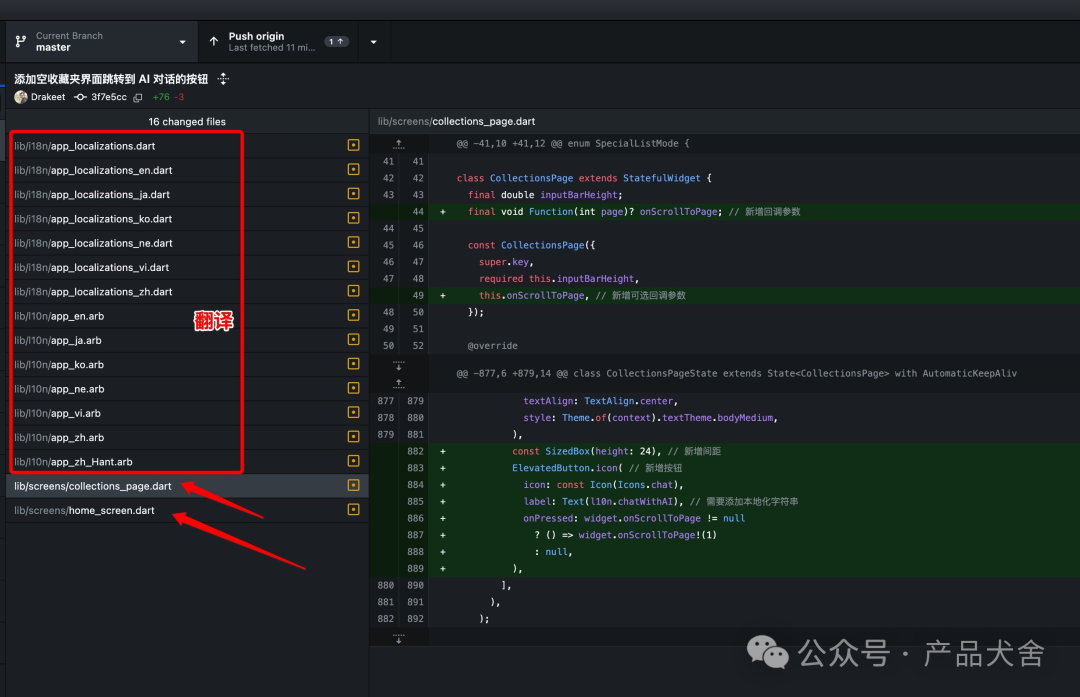This screenshot has height=697, width=1080.
Task: Click the modified icon for collections_page.dart
Action: pos(353,486)
